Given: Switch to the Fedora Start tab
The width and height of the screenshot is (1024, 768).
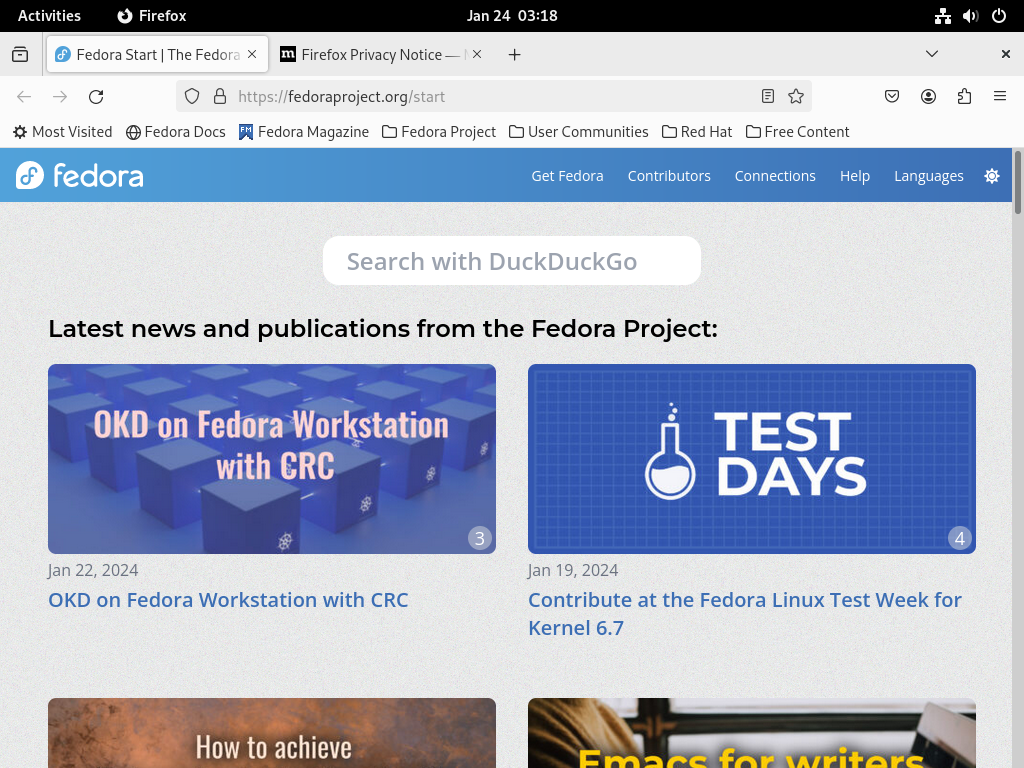Looking at the screenshot, I should point(157,54).
